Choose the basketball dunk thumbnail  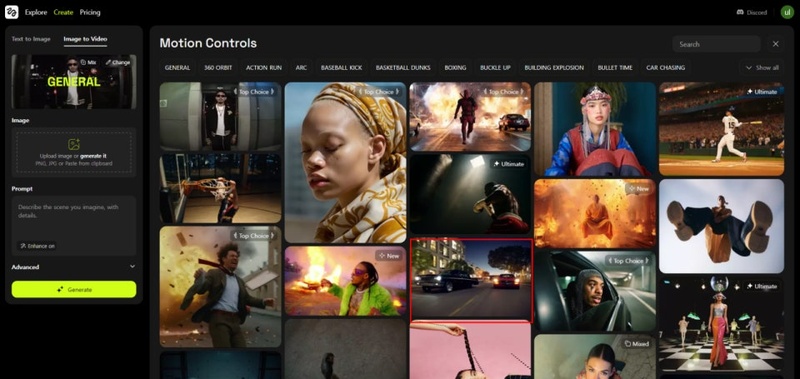[220, 188]
